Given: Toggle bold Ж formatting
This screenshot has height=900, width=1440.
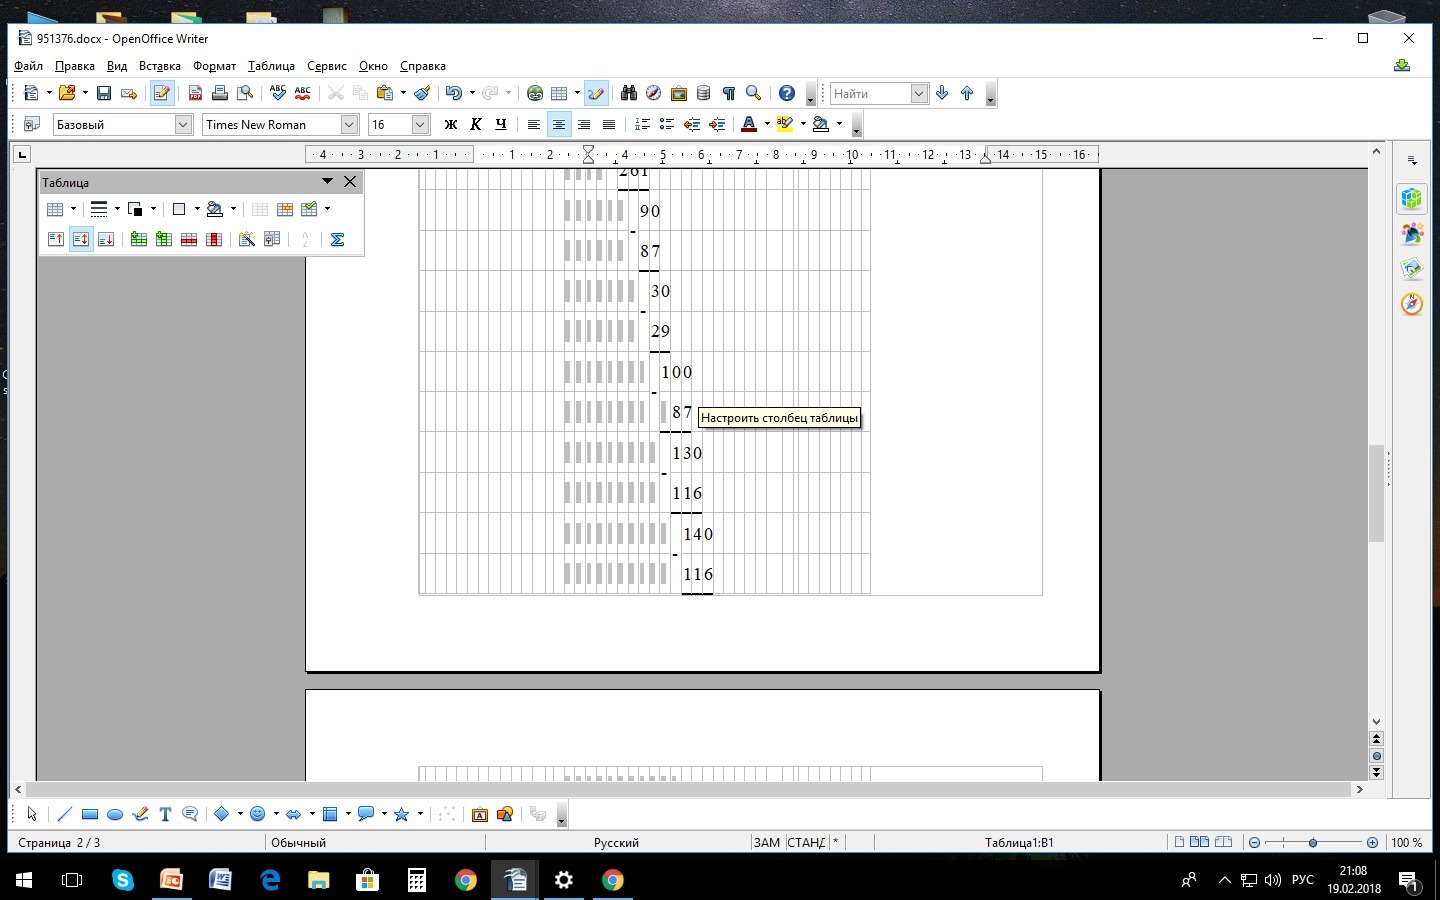Looking at the screenshot, I should point(451,124).
